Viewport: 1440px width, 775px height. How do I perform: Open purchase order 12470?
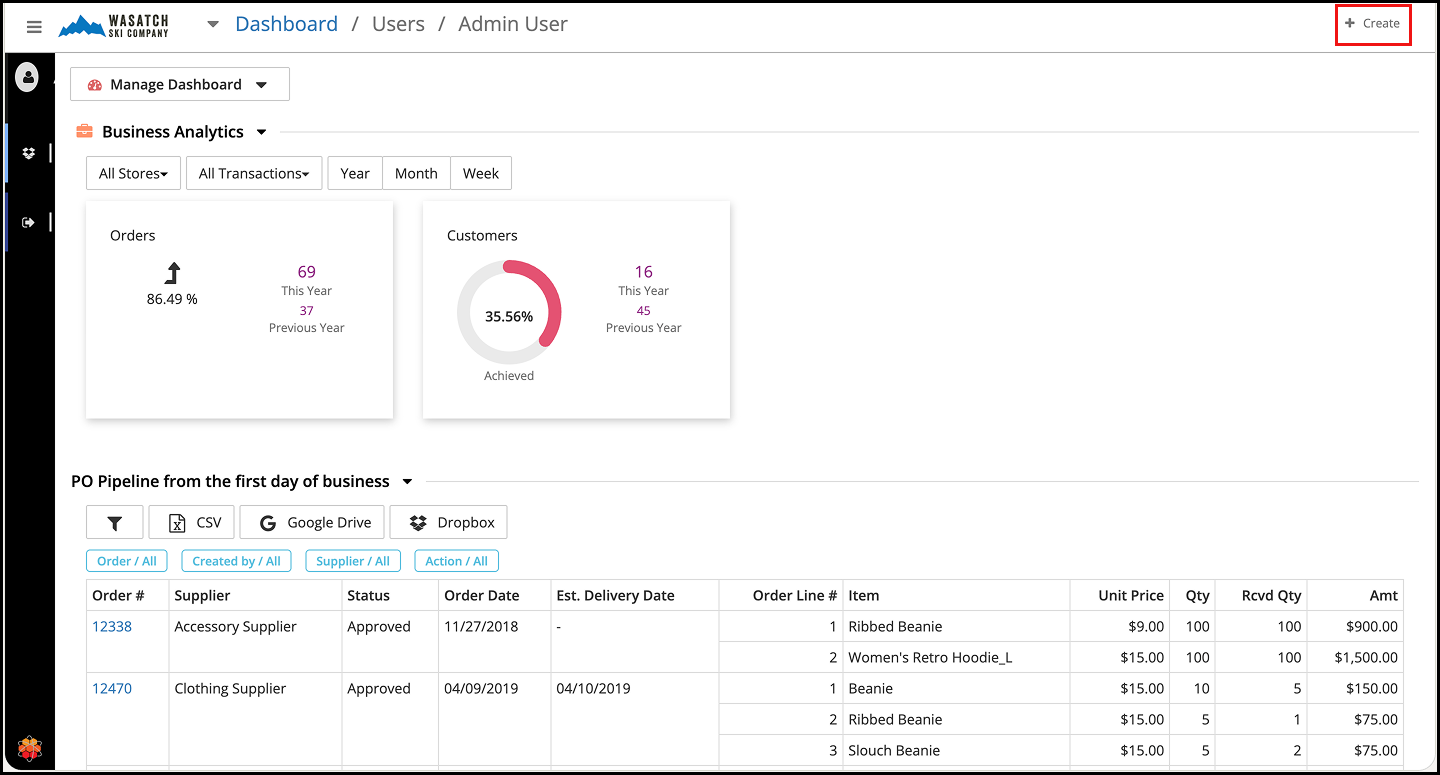[112, 688]
